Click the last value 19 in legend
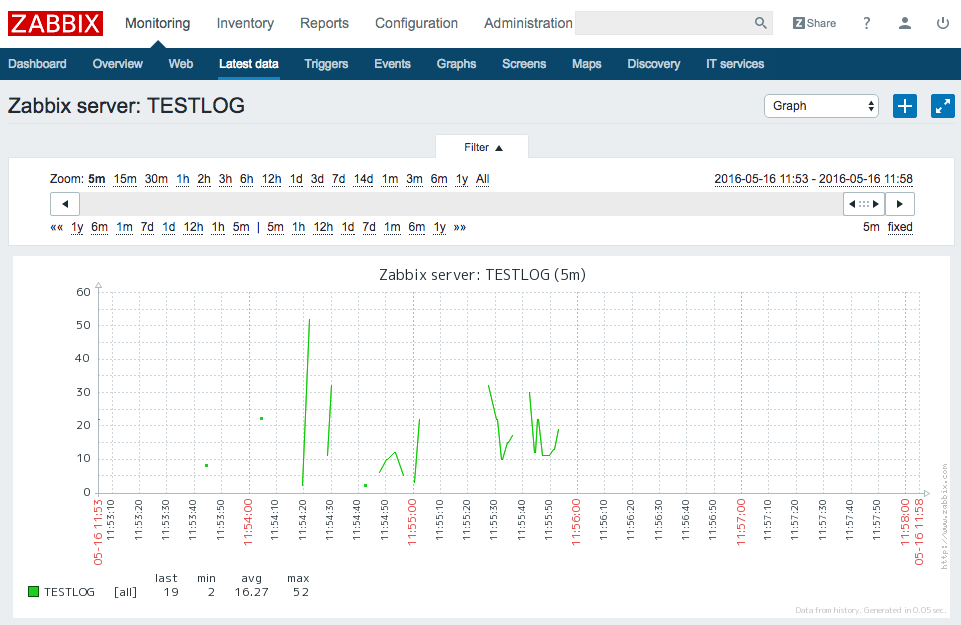 tap(171, 592)
